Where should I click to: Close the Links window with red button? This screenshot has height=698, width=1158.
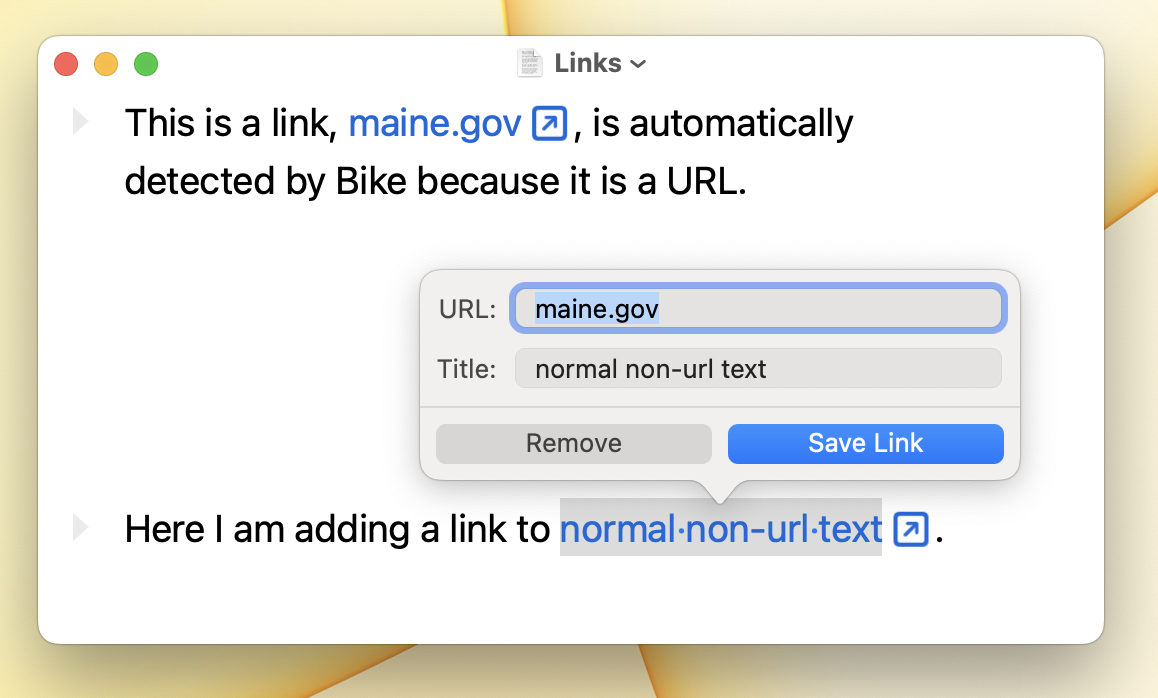[x=66, y=64]
